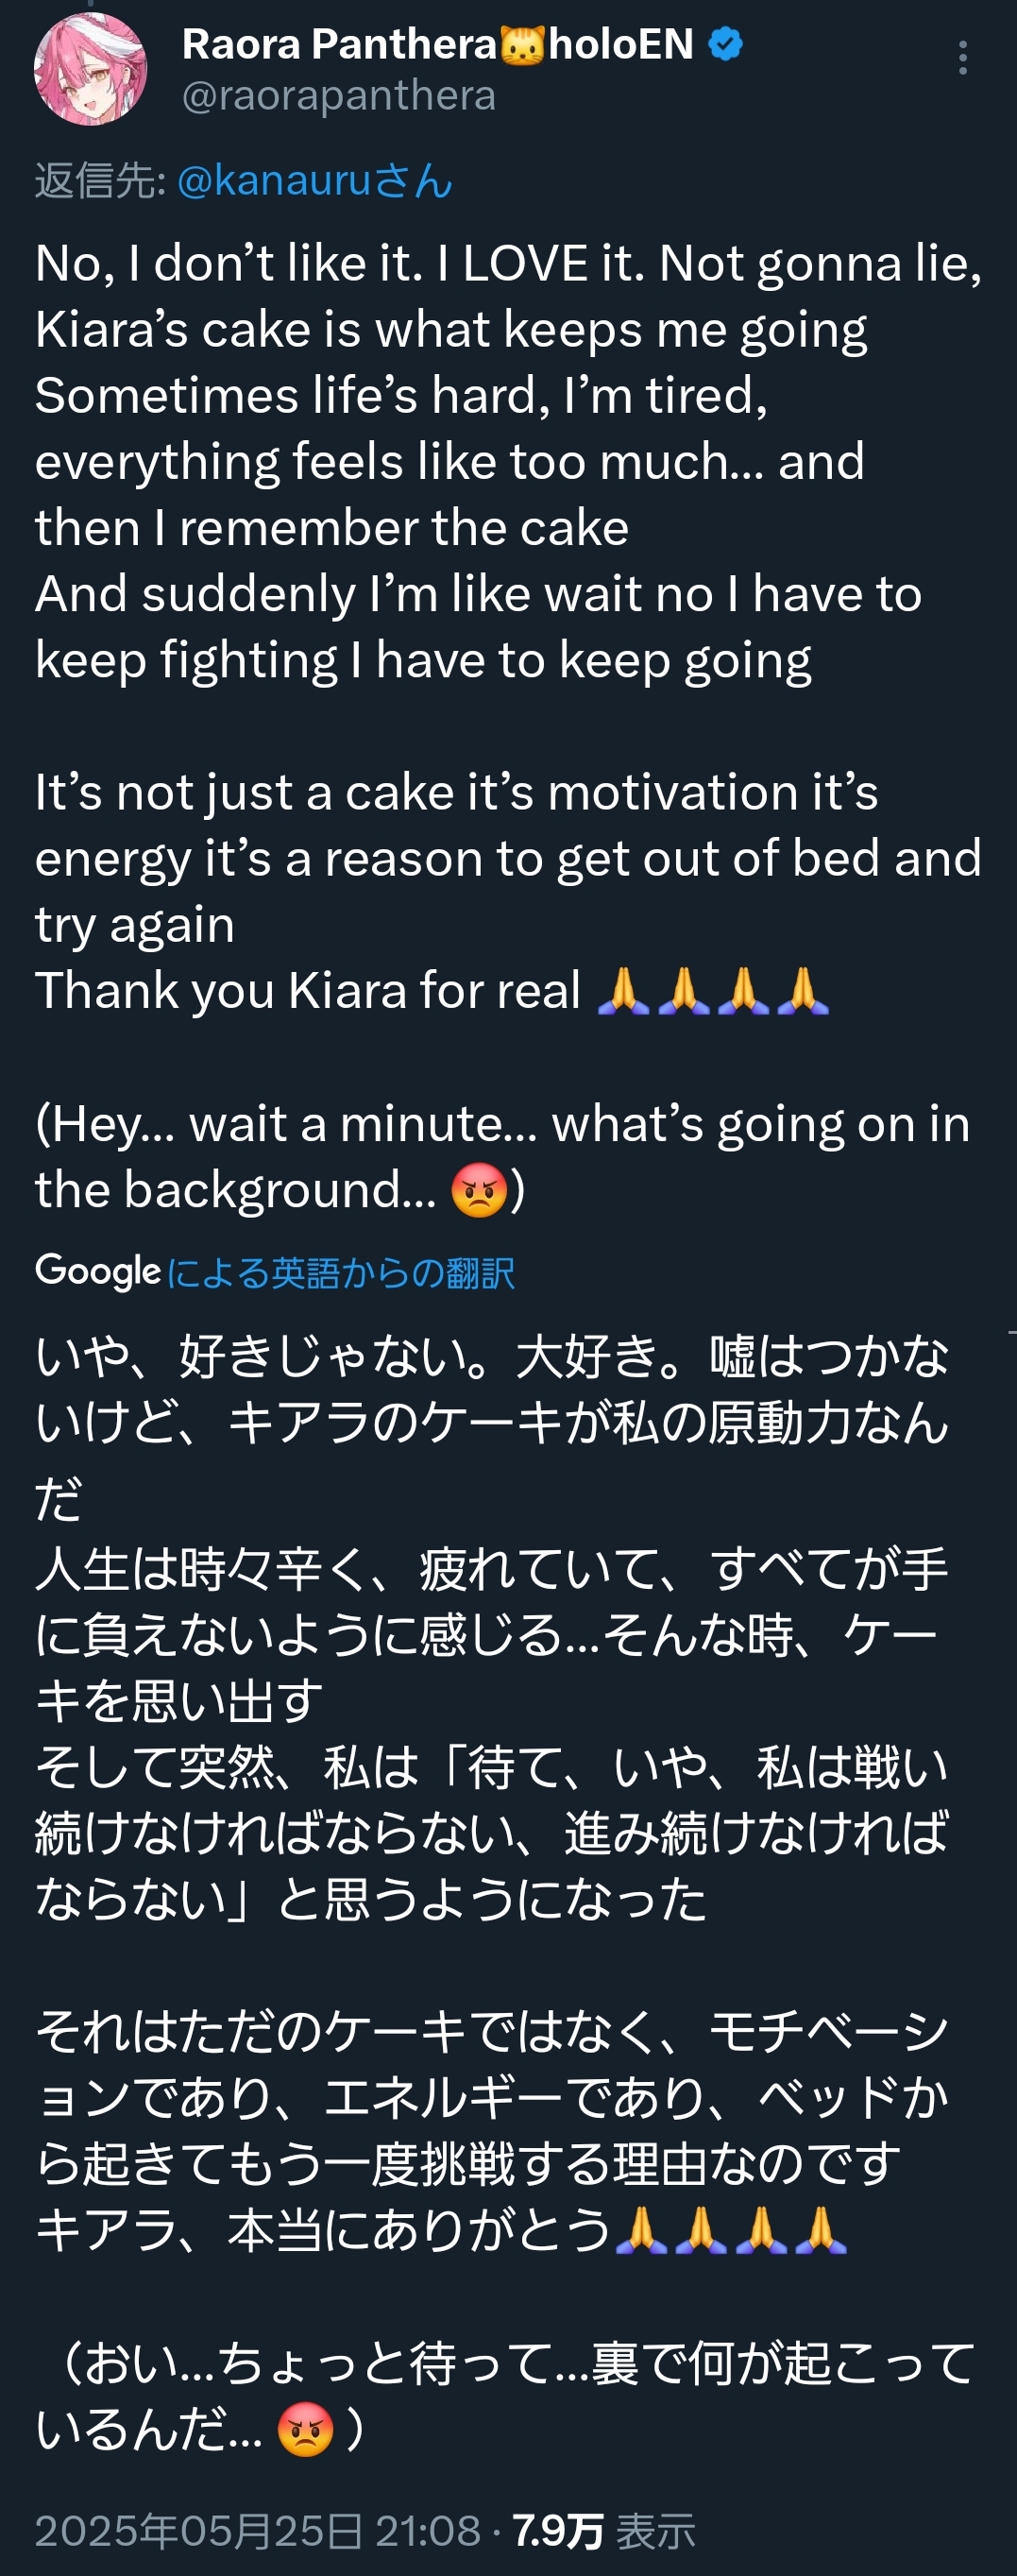This screenshot has width=1017, height=2576.
Task: Visit the @kanauru reply-to profile link
Action: pos(315,181)
